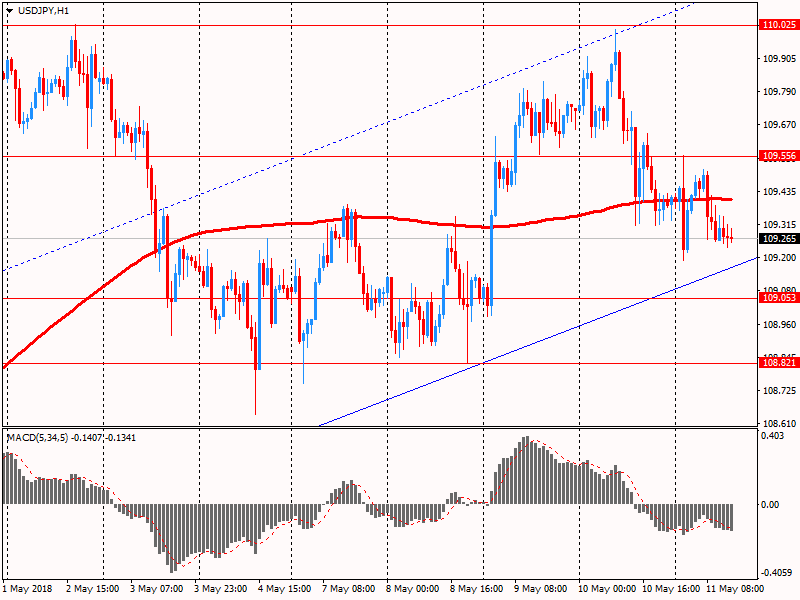Click the MACD scale value 0.403
800x600 pixels.
[772, 436]
